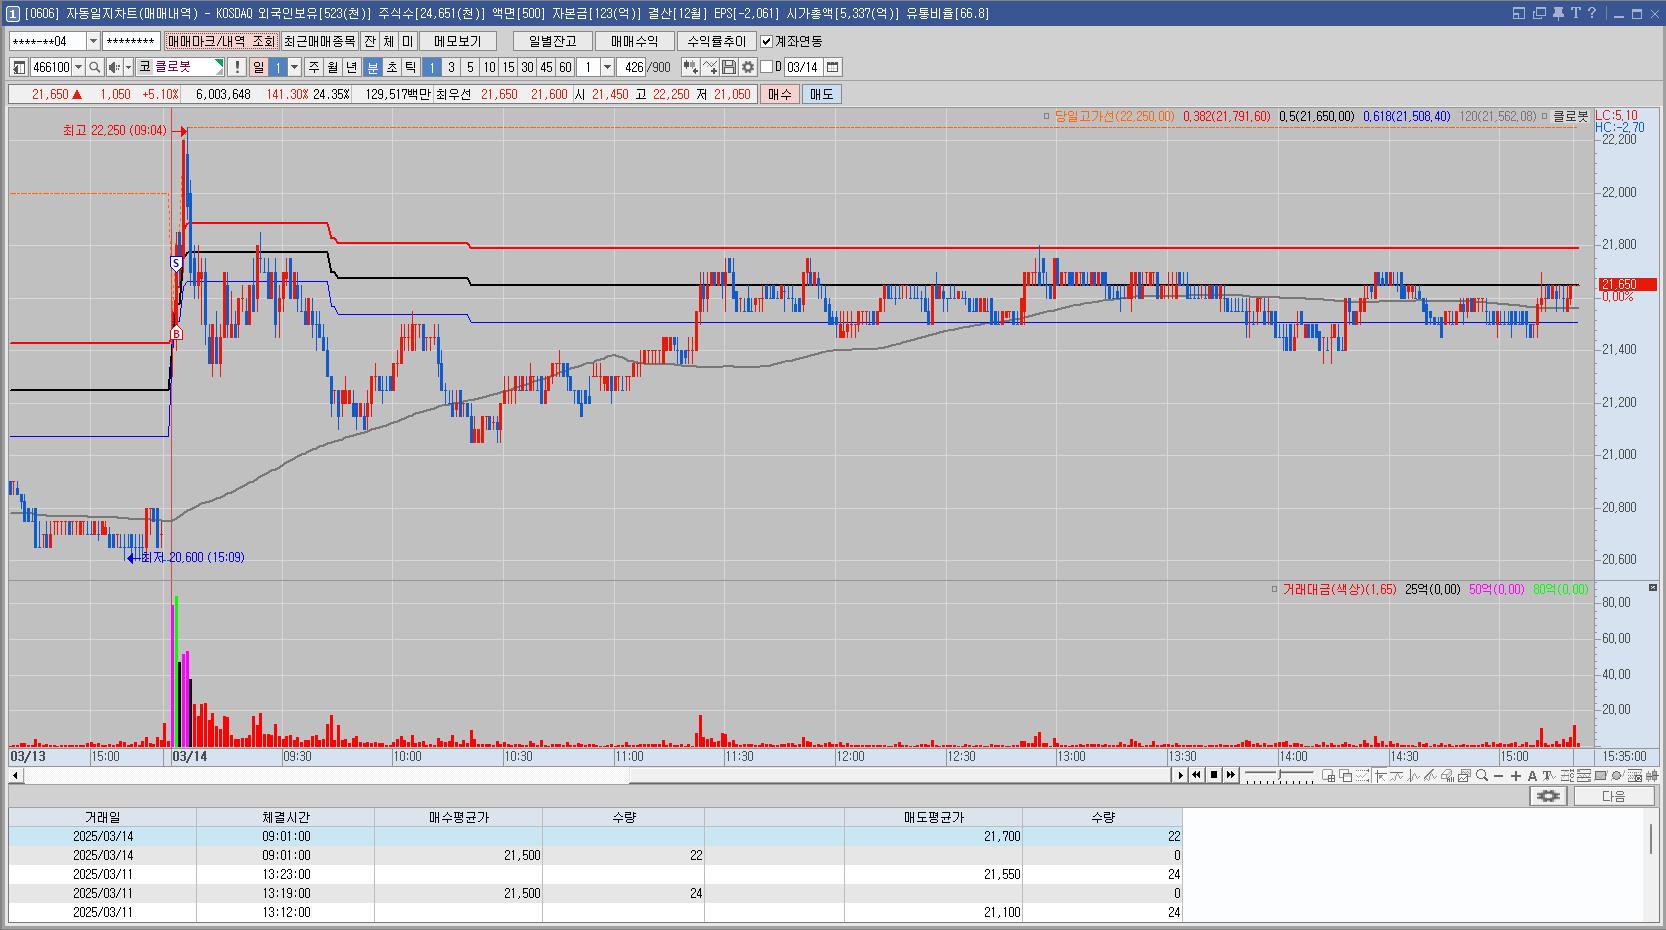Select the 5-minute interval button
The height and width of the screenshot is (930, 1666).
click(470, 67)
